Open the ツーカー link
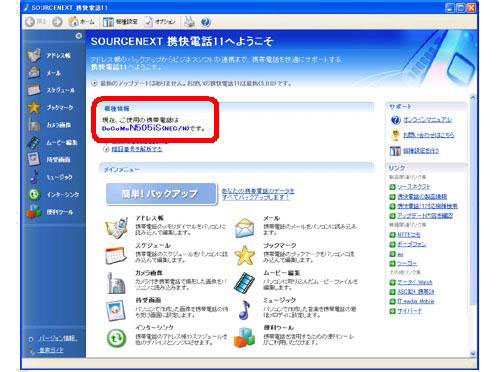This screenshot has height=372, width=500. point(407,263)
